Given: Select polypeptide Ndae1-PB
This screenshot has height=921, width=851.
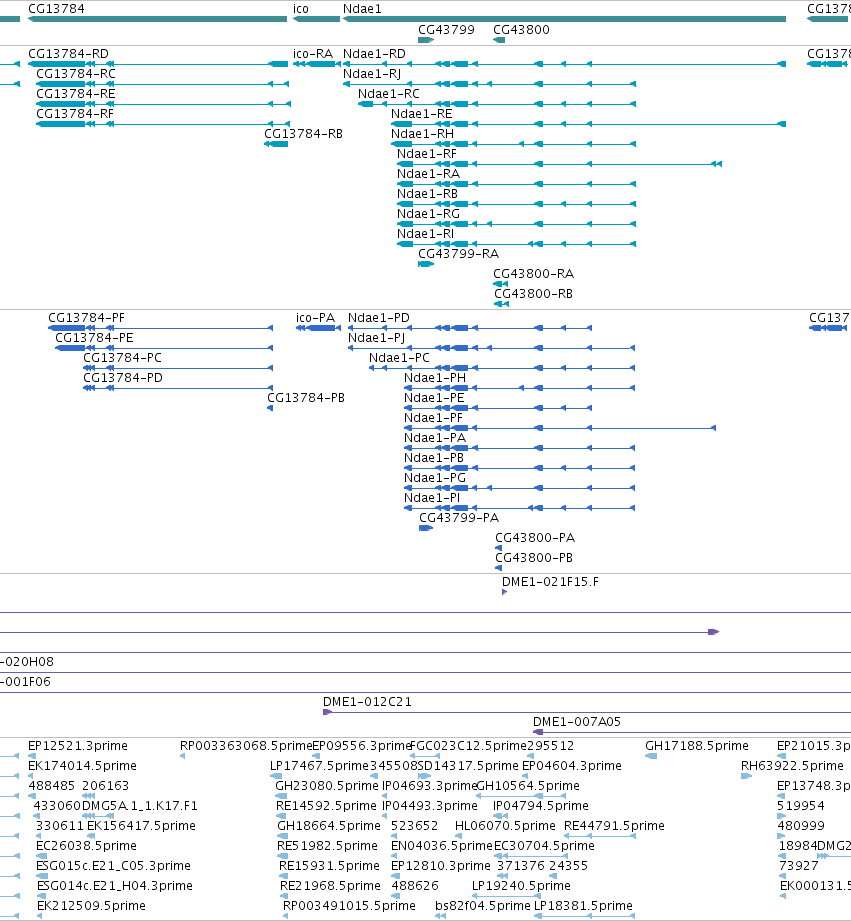Looking at the screenshot, I should click(x=434, y=458).
